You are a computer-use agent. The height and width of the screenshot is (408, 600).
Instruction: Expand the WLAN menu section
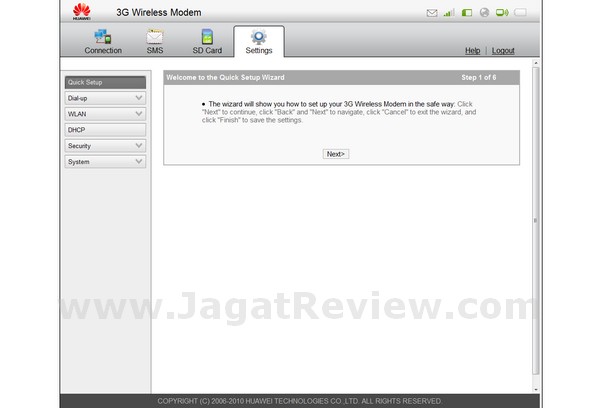(105, 114)
